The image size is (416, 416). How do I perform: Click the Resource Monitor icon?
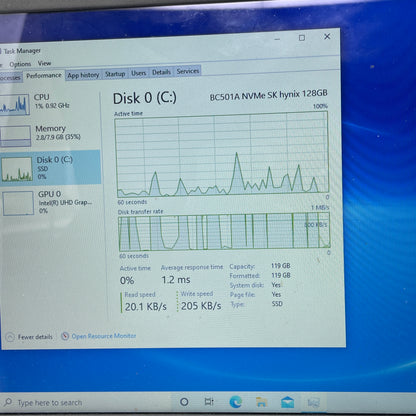pyautogui.click(x=65, y=336)
